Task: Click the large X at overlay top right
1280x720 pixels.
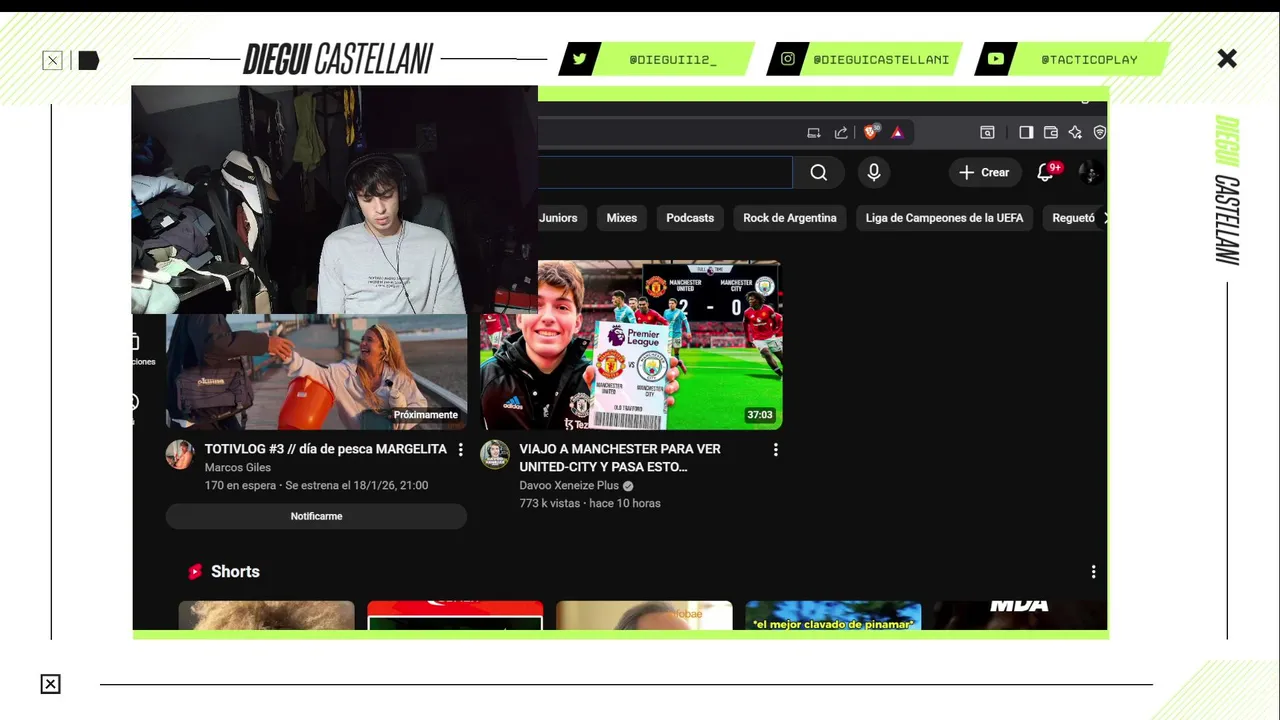Action: point(1227,59)
